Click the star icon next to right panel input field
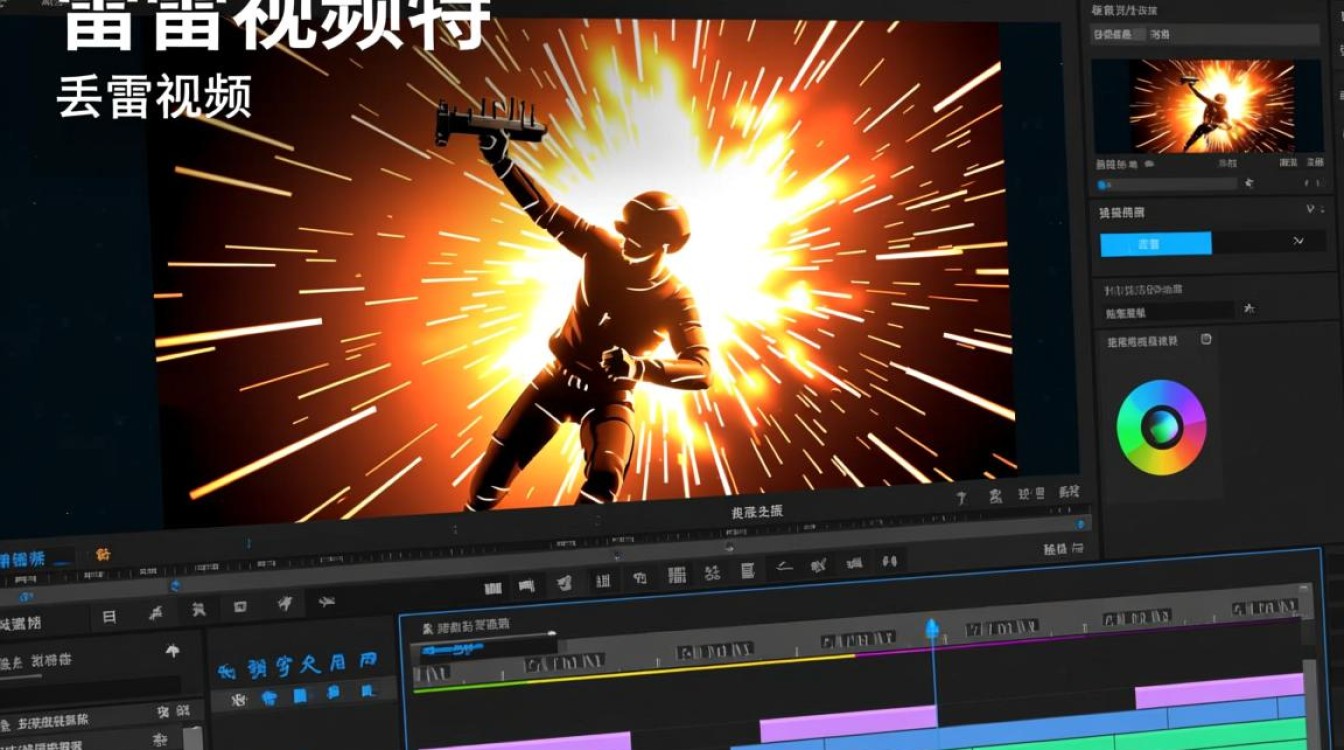Screen dimensions: 1344x750 click(1249, 309)
